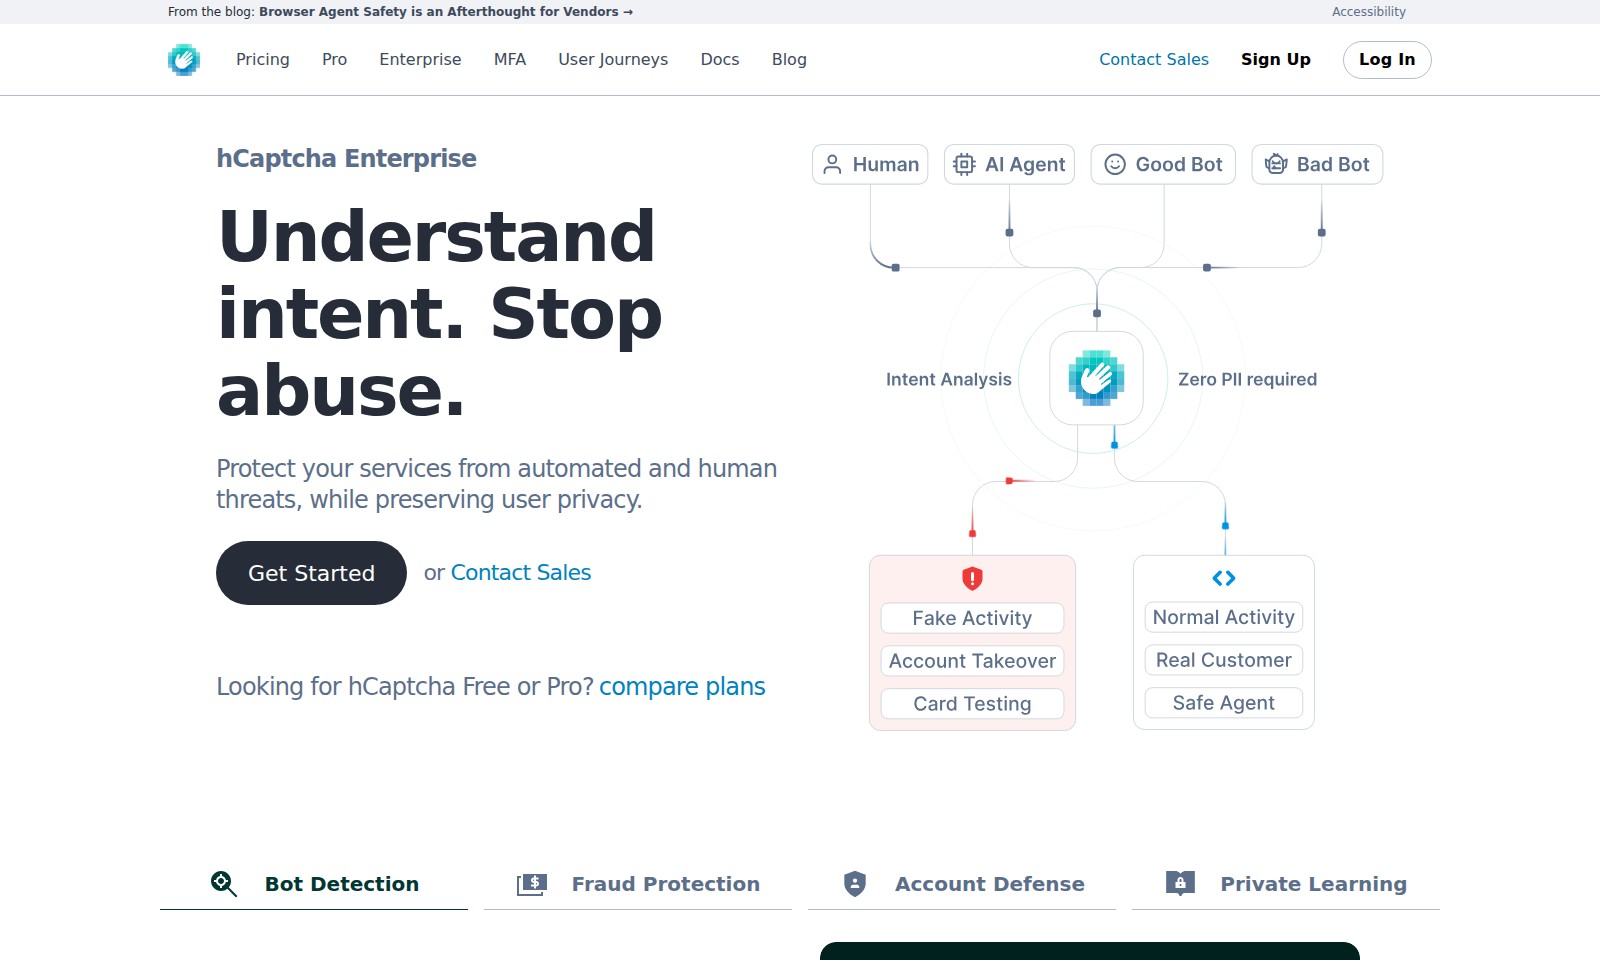Screen dimensions: 1600x960
Task: Switch to the Fraud Protection tab
Action: pyautogui.click(x=638, y=884)
